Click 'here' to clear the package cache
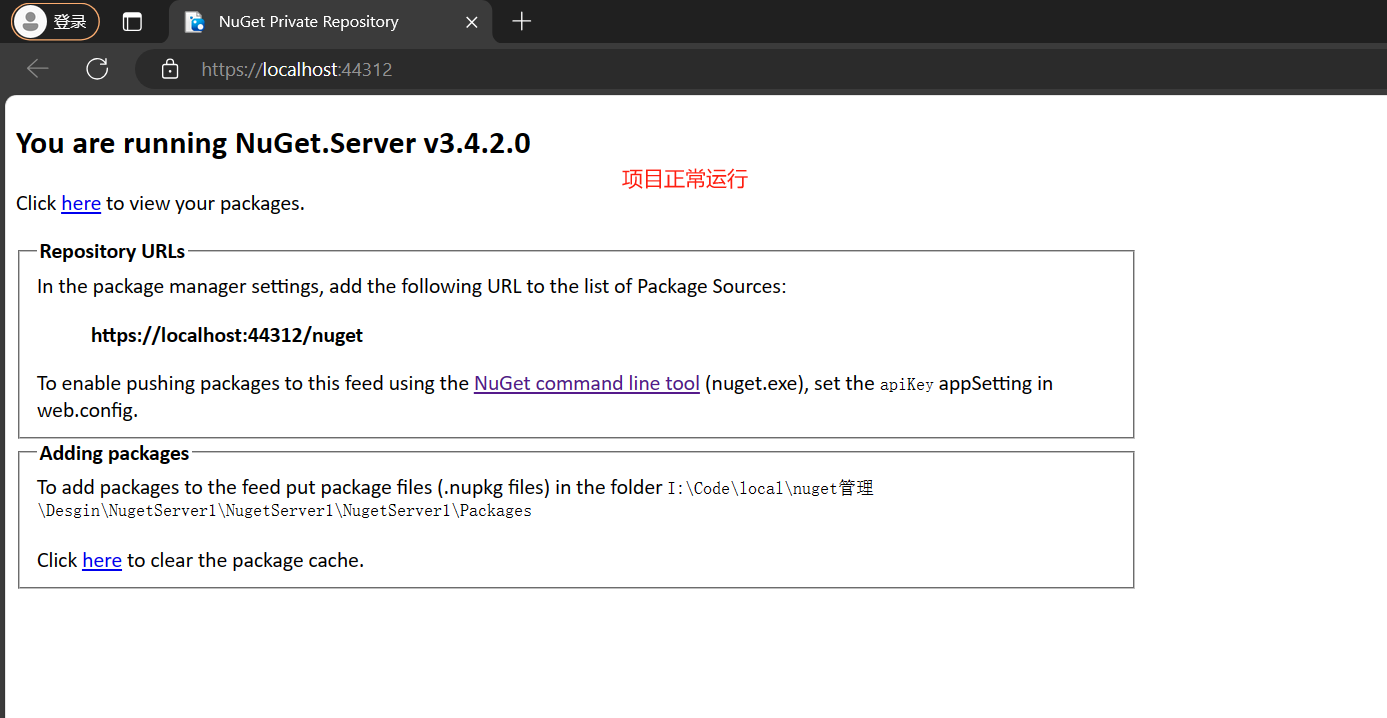 (x=102, y=560)
